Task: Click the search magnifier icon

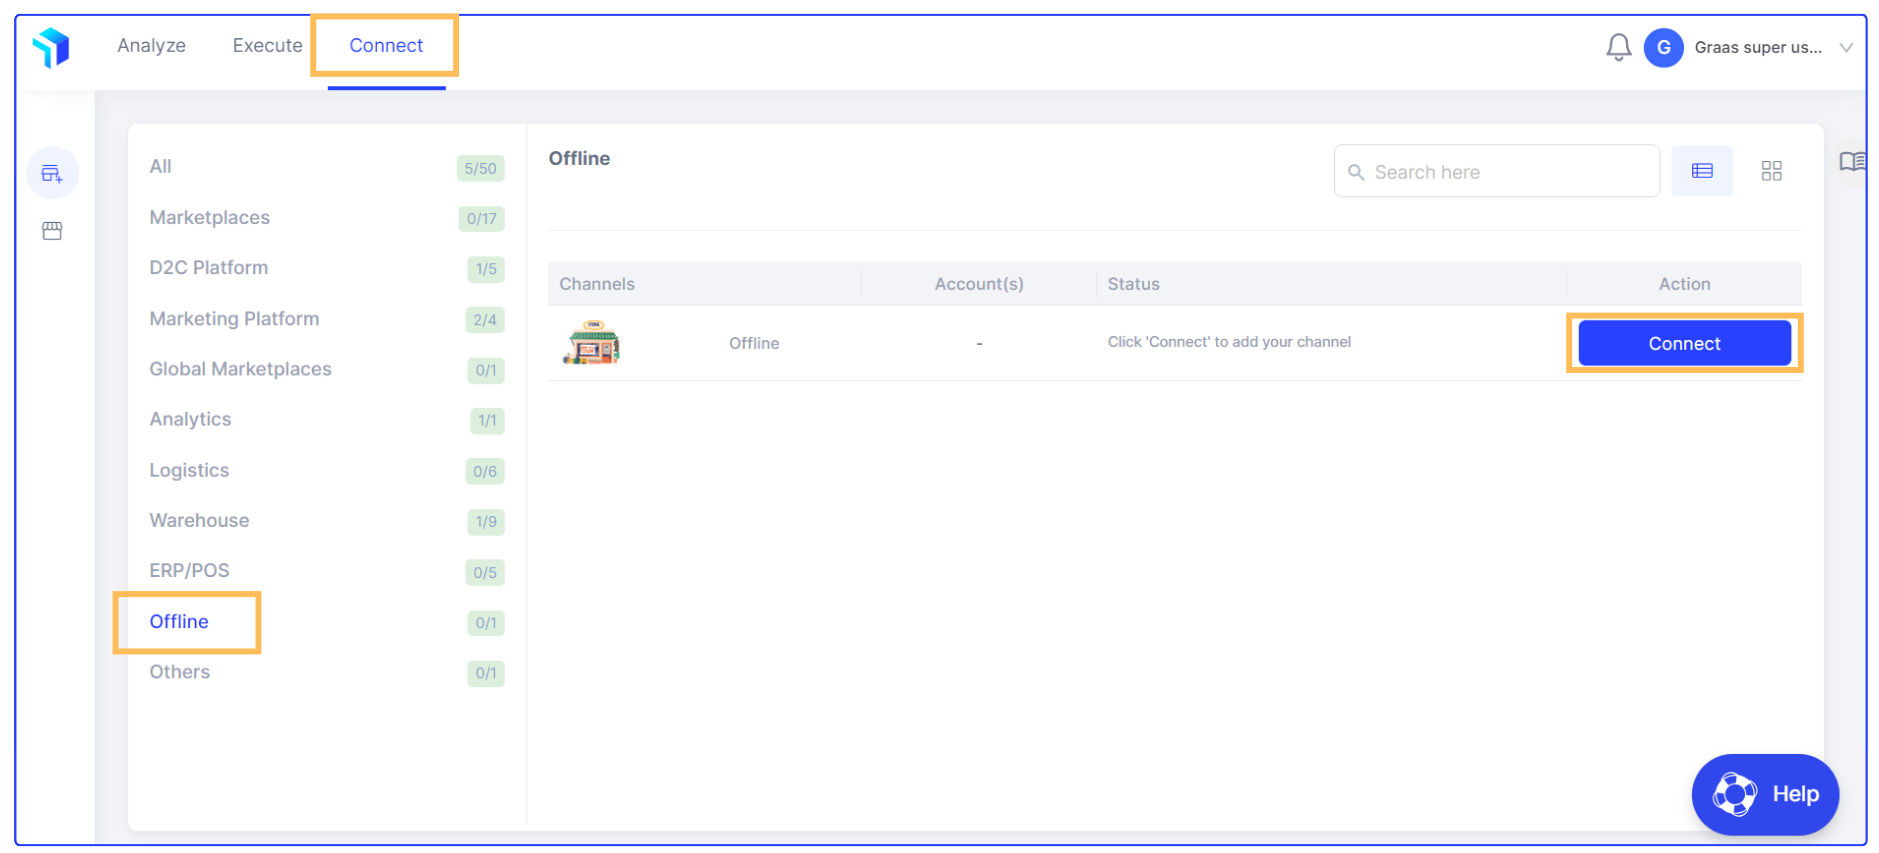Action: tap(1356, 172)
